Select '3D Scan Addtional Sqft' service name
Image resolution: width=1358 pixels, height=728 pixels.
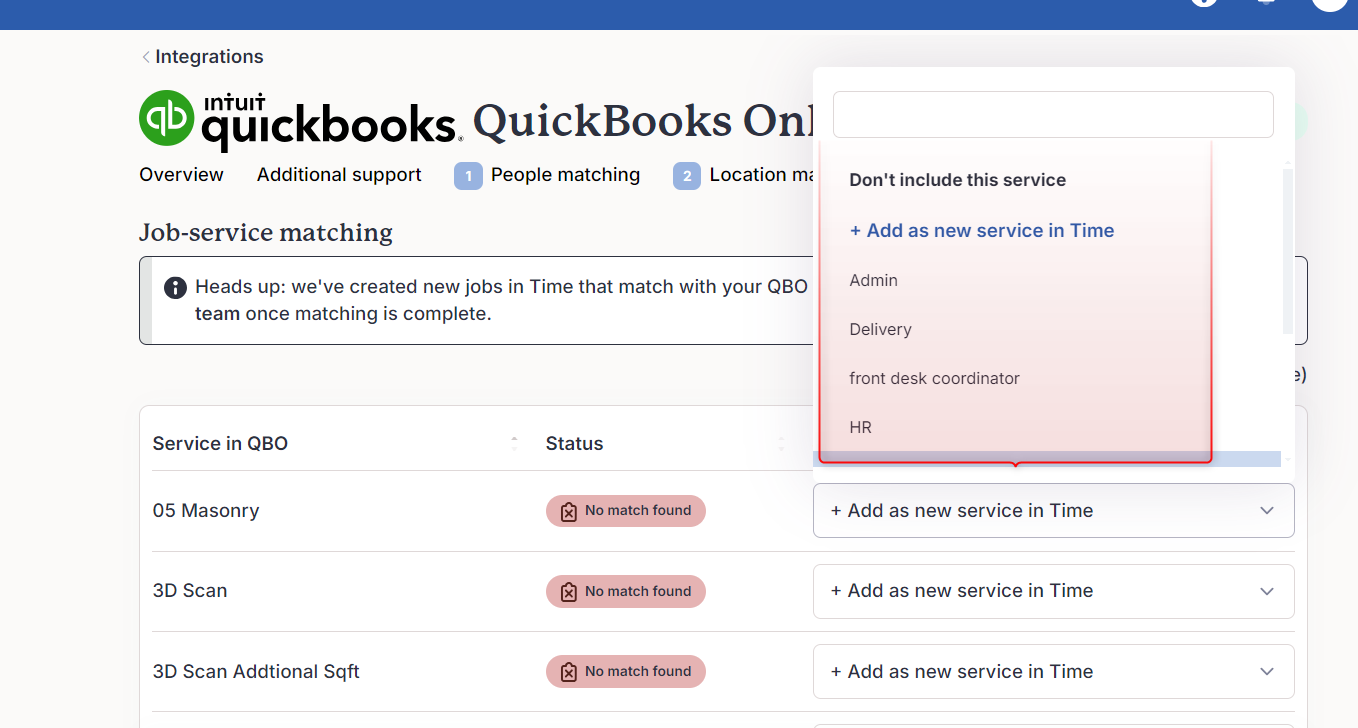point(256,672)
